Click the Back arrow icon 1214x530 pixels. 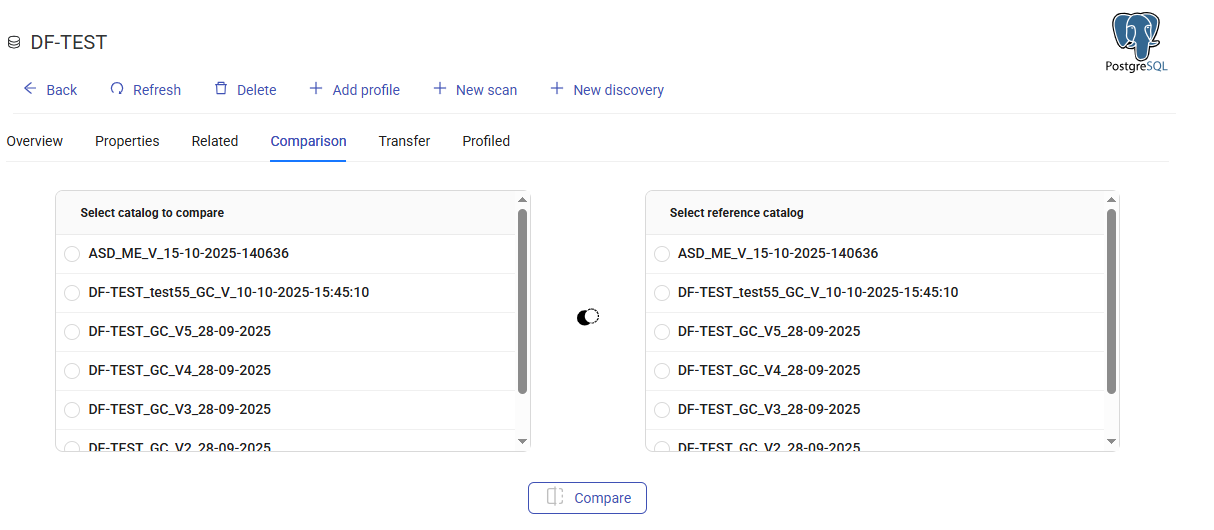pyautogui.click(x=30, y=89)
